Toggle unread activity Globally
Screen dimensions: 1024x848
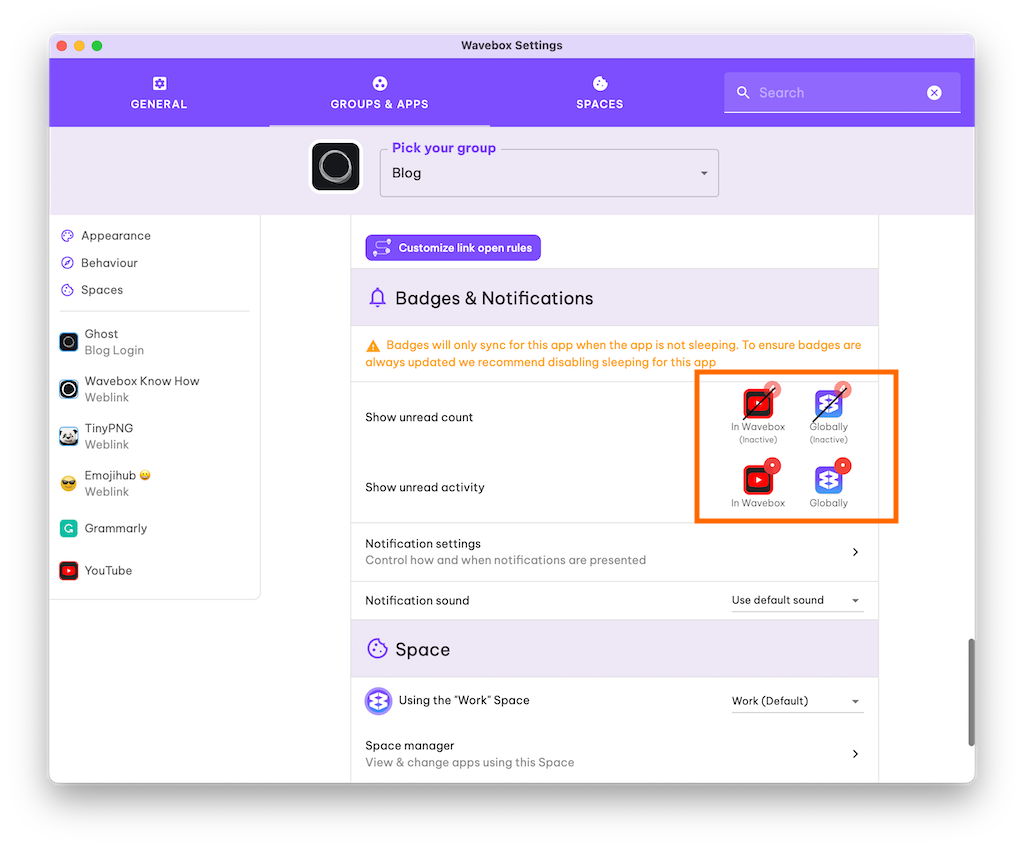point(829,484)
